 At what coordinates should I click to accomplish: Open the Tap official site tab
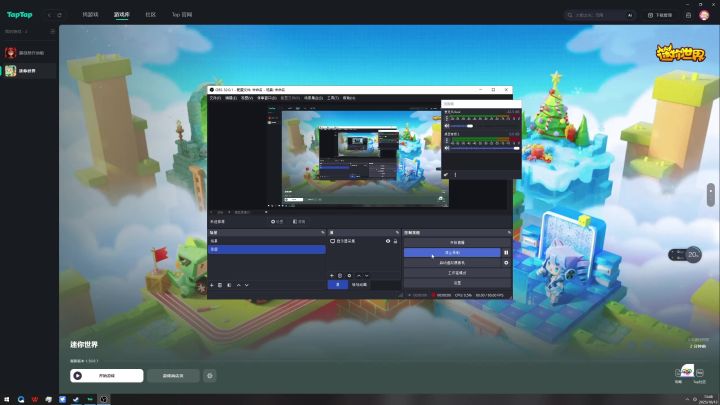pos(182,15)
